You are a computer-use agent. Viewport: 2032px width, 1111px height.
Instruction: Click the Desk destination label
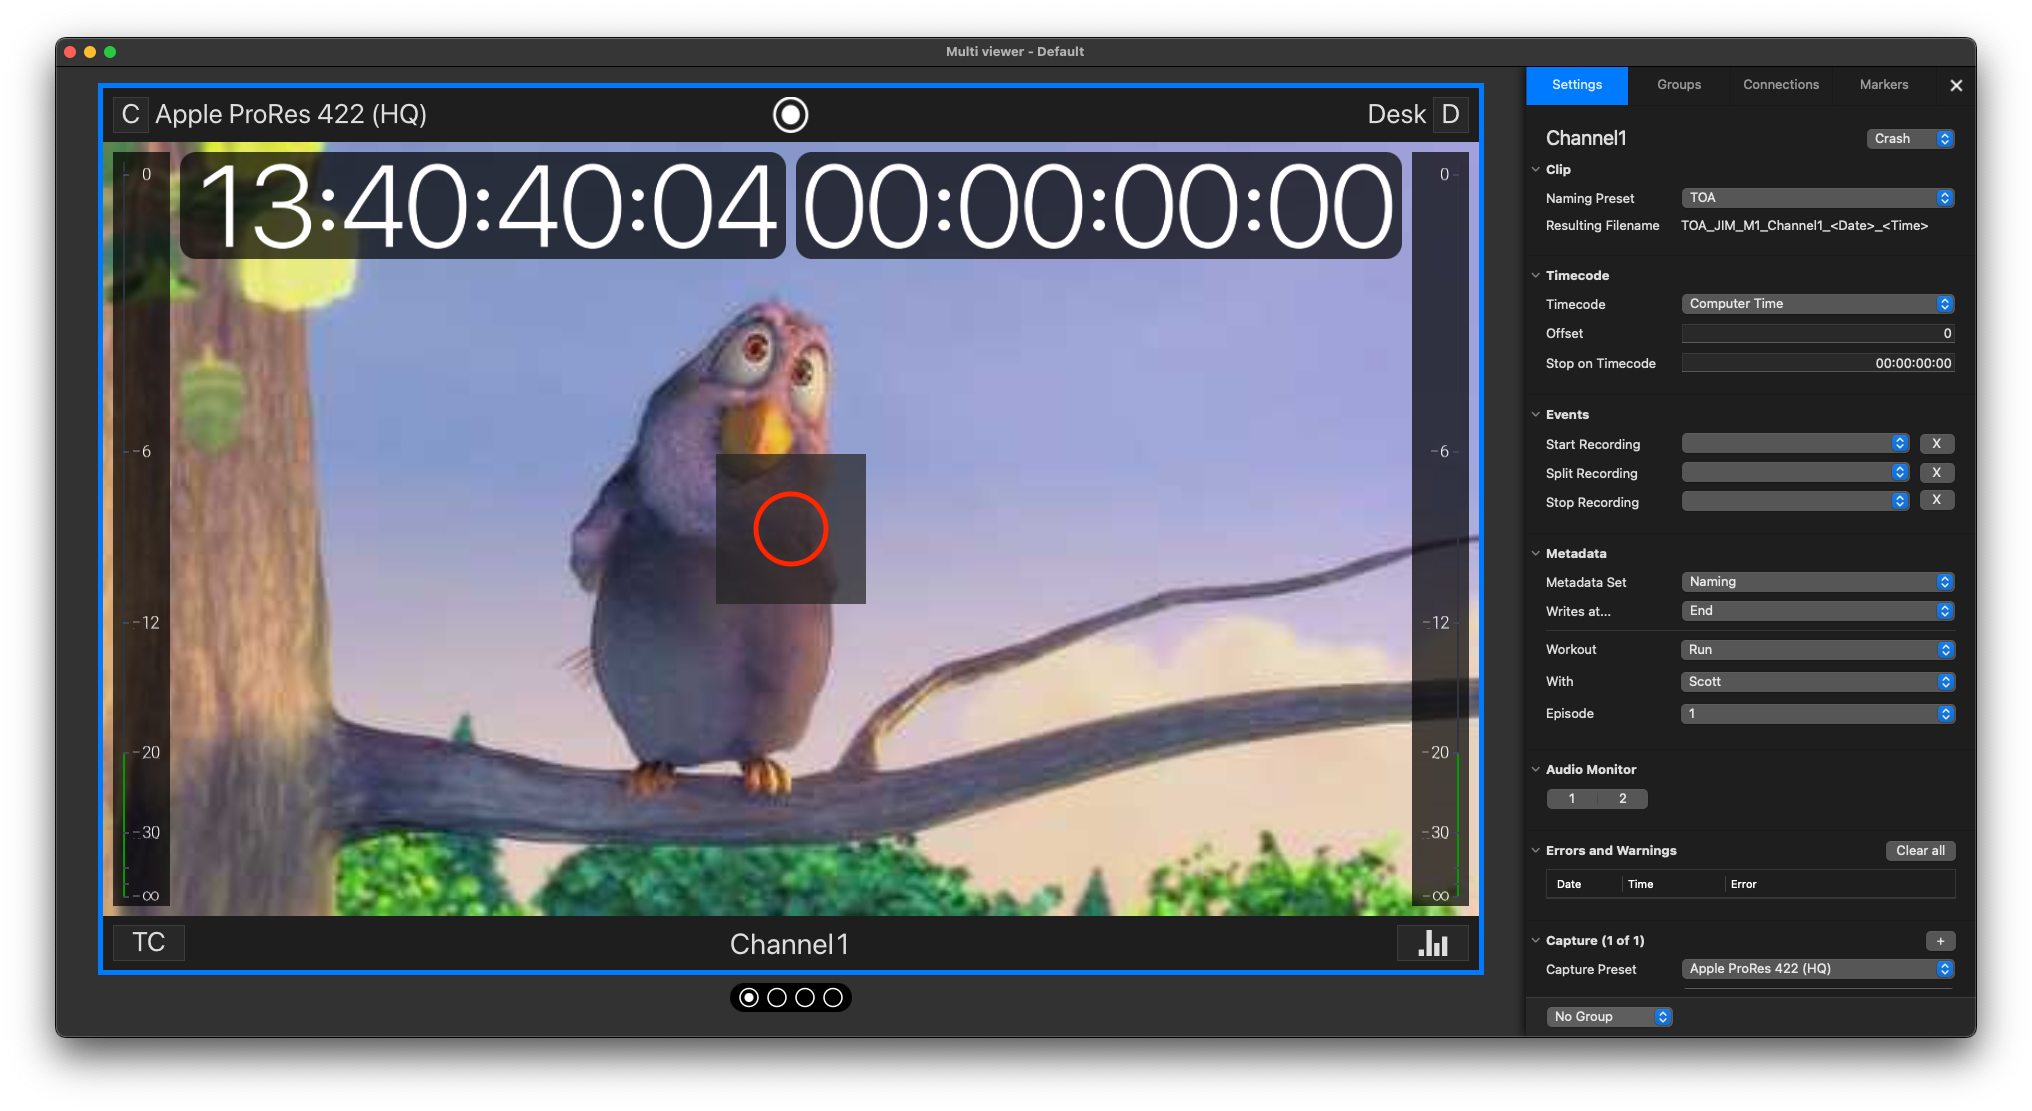point(1396,114)
